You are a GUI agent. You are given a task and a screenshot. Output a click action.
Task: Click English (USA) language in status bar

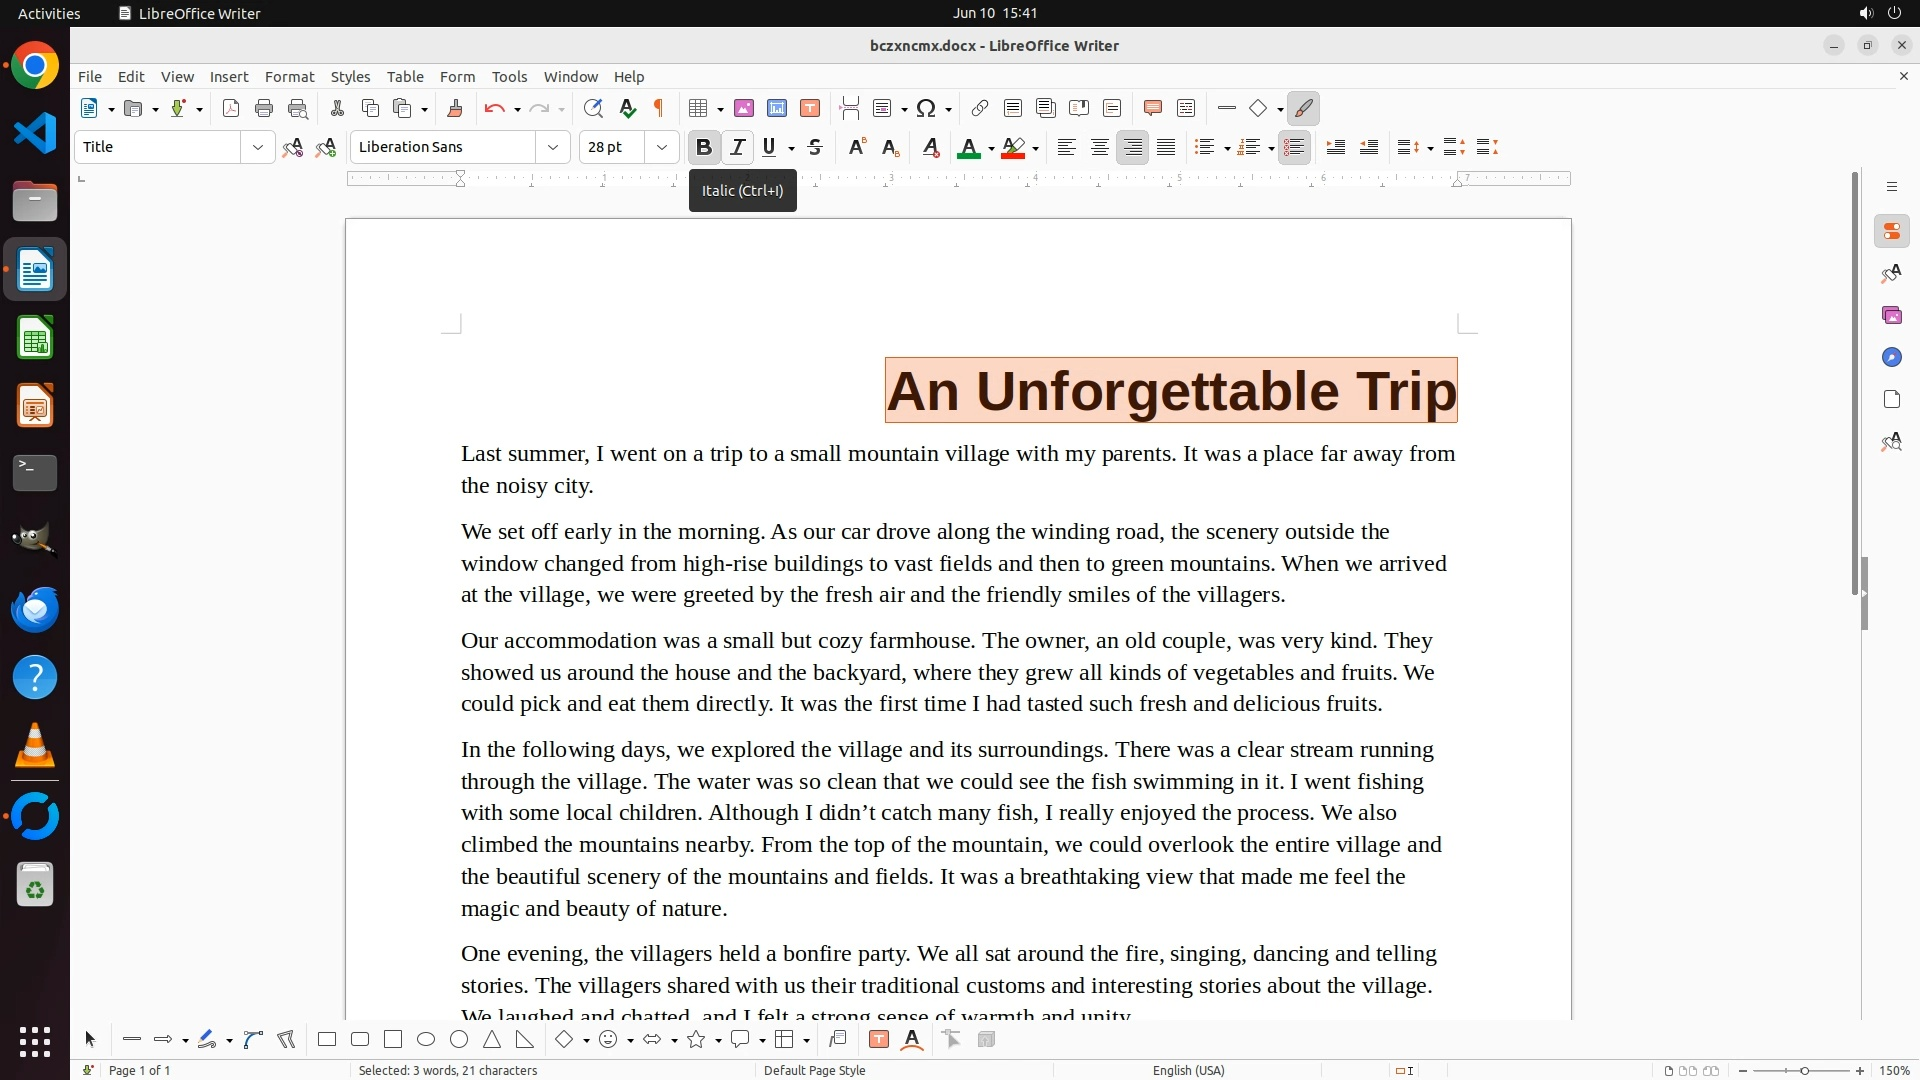pos(1188,1070)
